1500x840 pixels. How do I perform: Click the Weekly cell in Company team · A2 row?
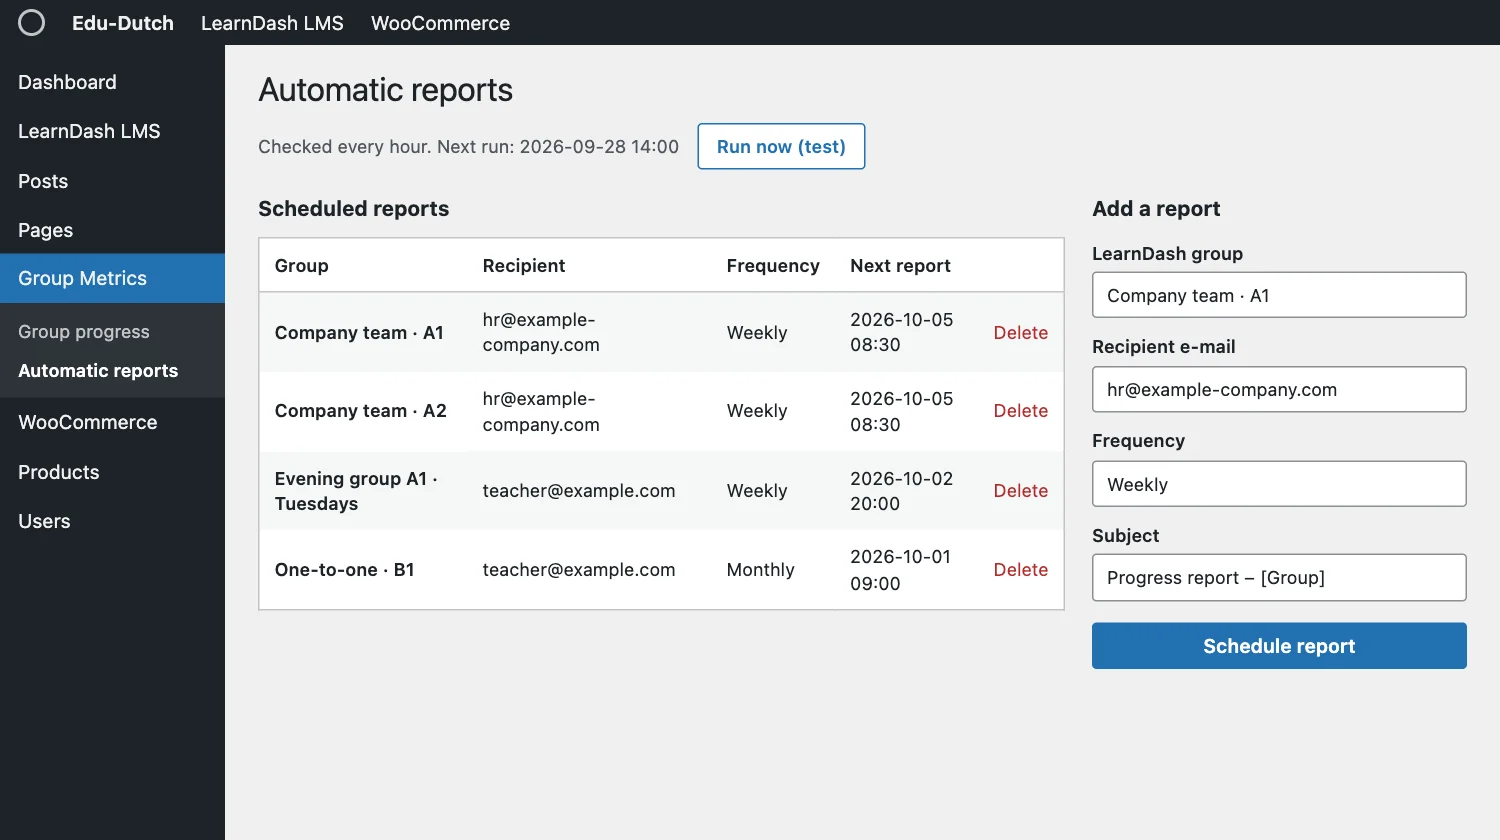click(x=757, y=411)
